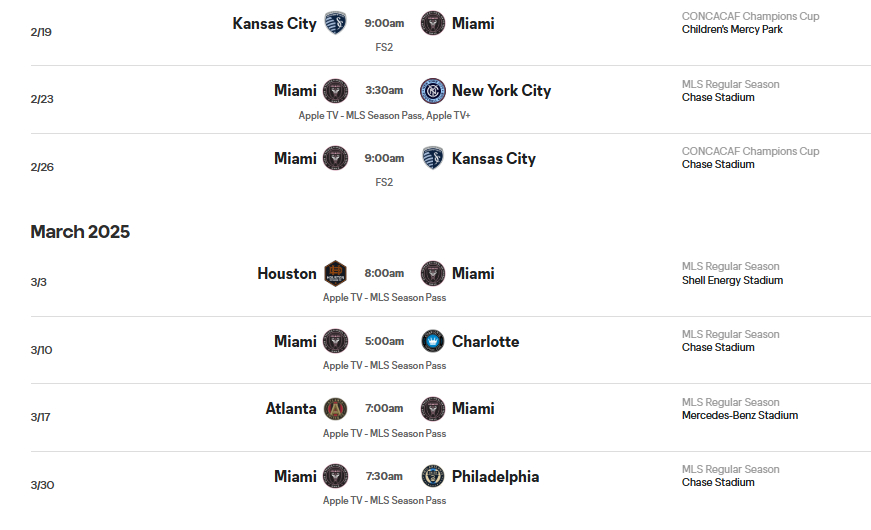Viewport: 871px width, 530px height.
Task: Open the New York City team name link
Action: 501,91
